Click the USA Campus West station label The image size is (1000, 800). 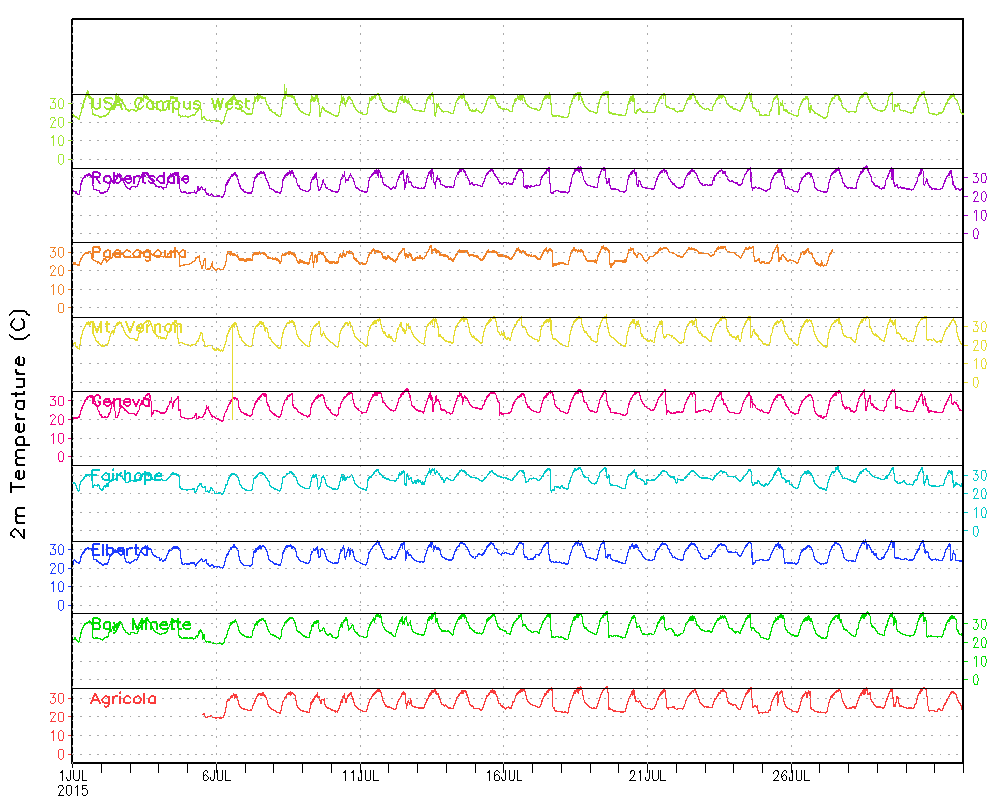click(170, 104)
